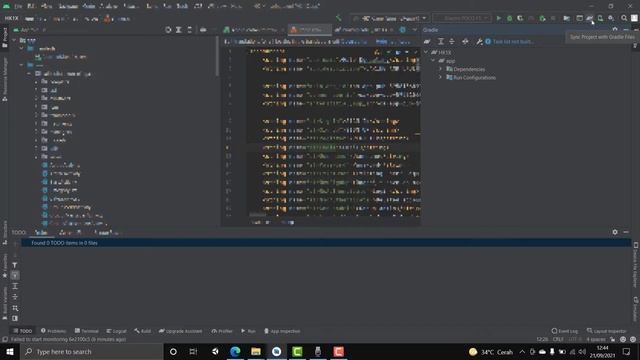
Task: Collapse all nodes in Gradle panel
Action: click(x=452, y=41)
